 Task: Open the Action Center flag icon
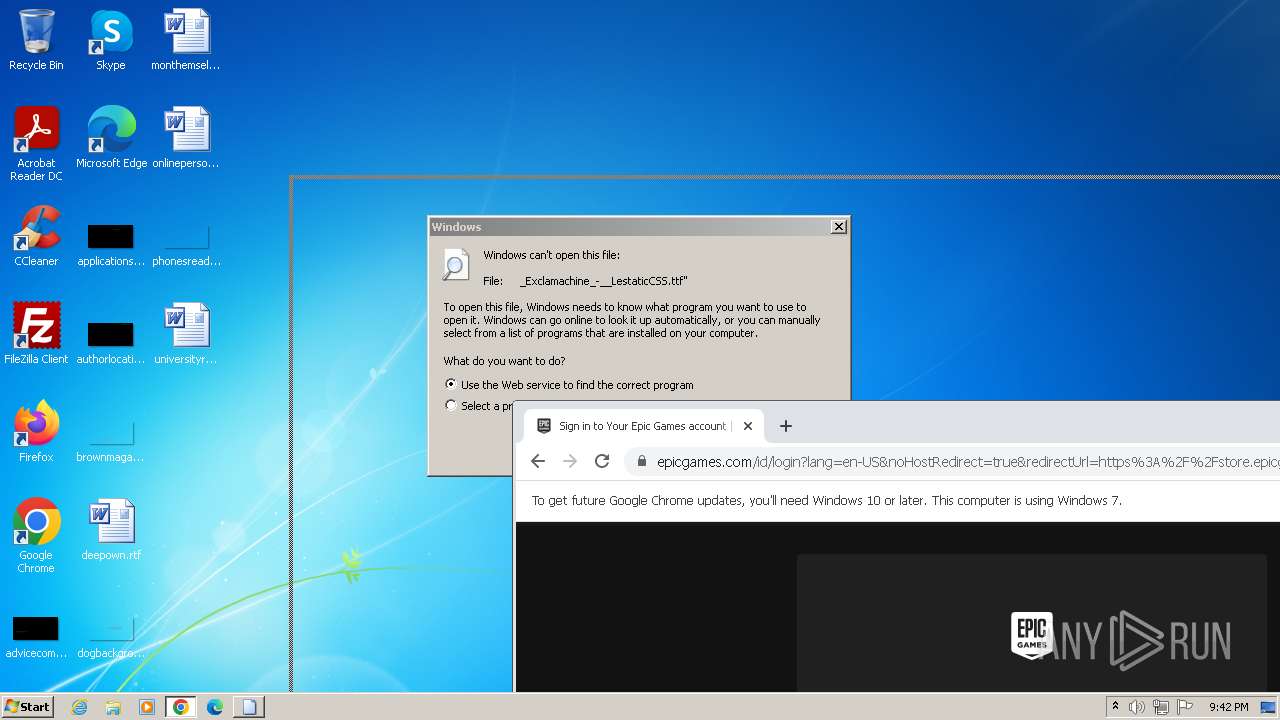tap(1185, 707)
